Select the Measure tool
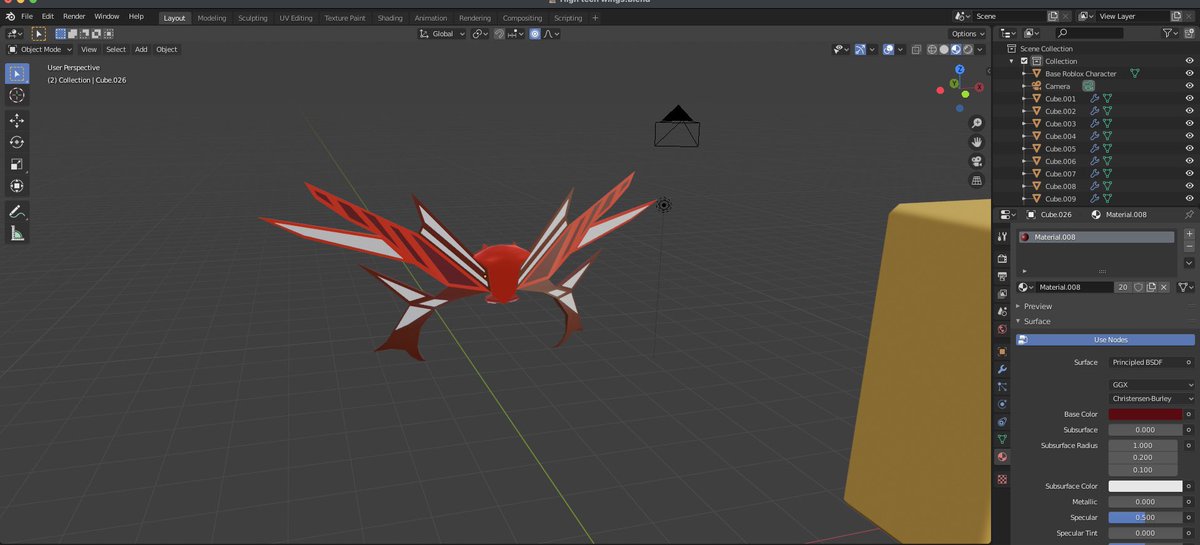 click(x=17, y=234)
